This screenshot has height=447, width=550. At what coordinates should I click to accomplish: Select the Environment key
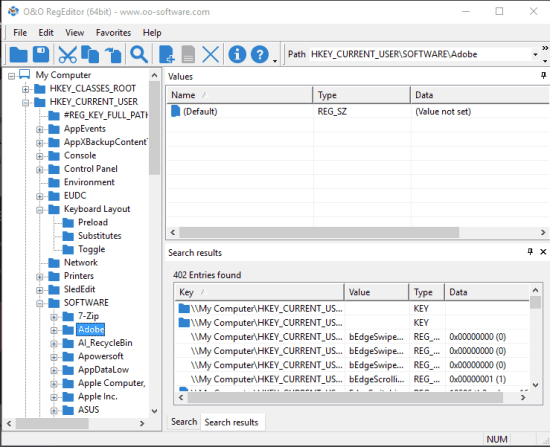pyautogui.click(x=89, y=182)
